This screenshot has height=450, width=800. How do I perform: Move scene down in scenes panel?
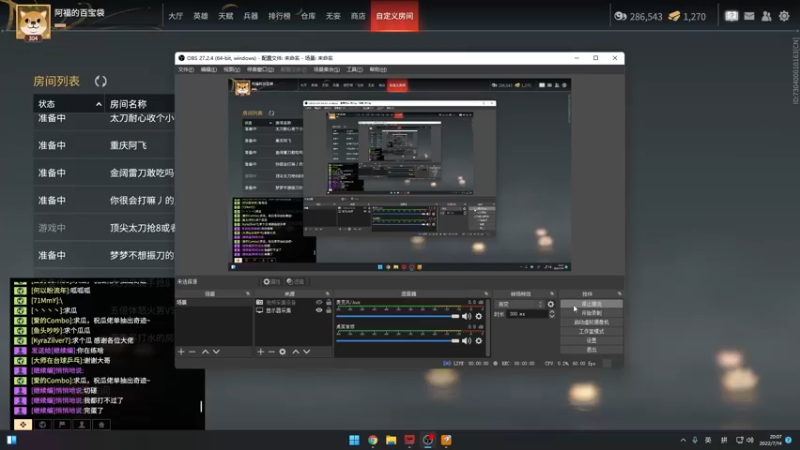click(x=216, y=352)
